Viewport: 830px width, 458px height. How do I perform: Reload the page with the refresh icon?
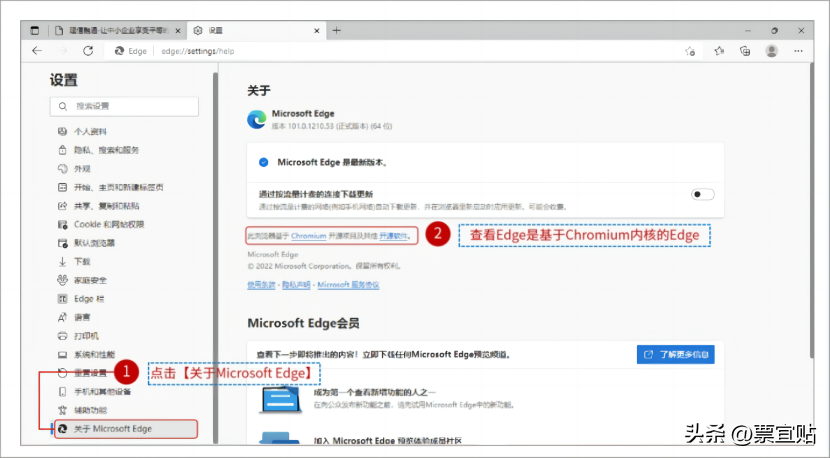(x=88, y=51)
